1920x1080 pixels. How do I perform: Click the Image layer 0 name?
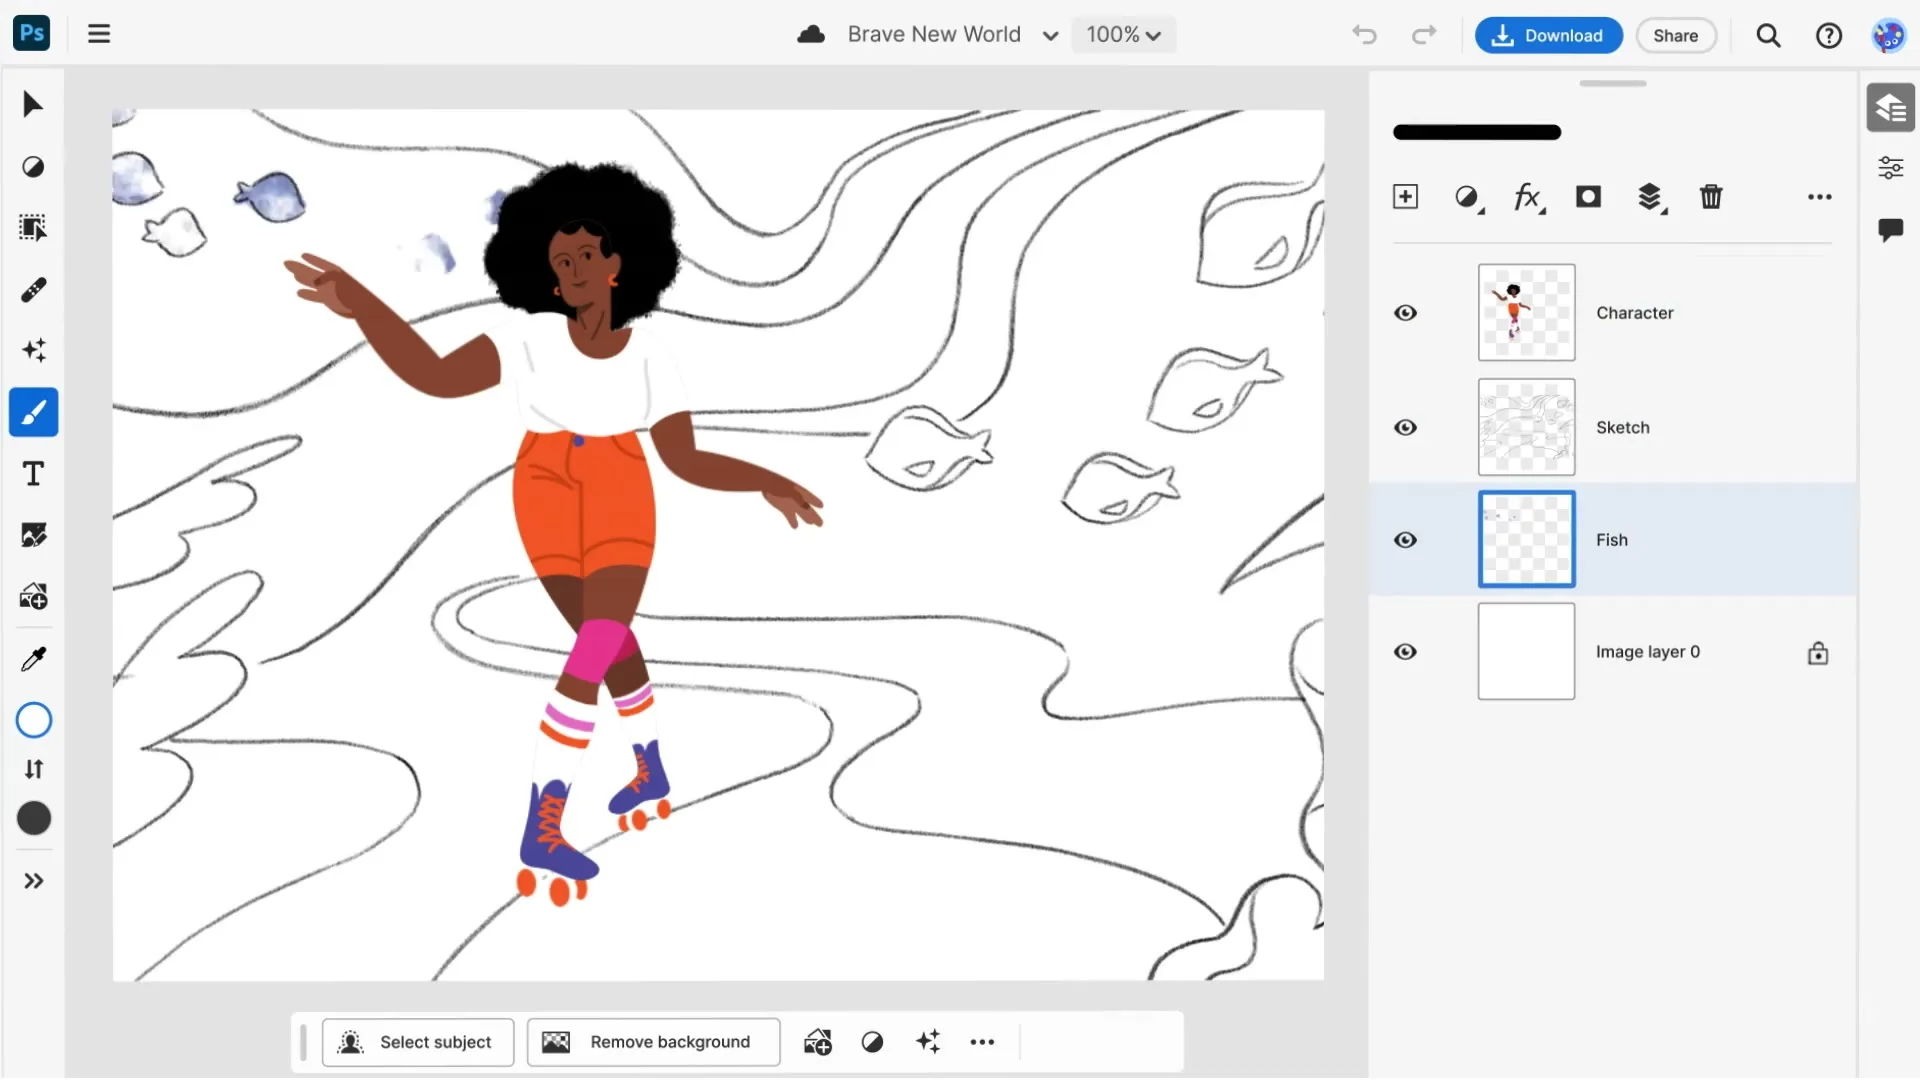(1647, 652)
